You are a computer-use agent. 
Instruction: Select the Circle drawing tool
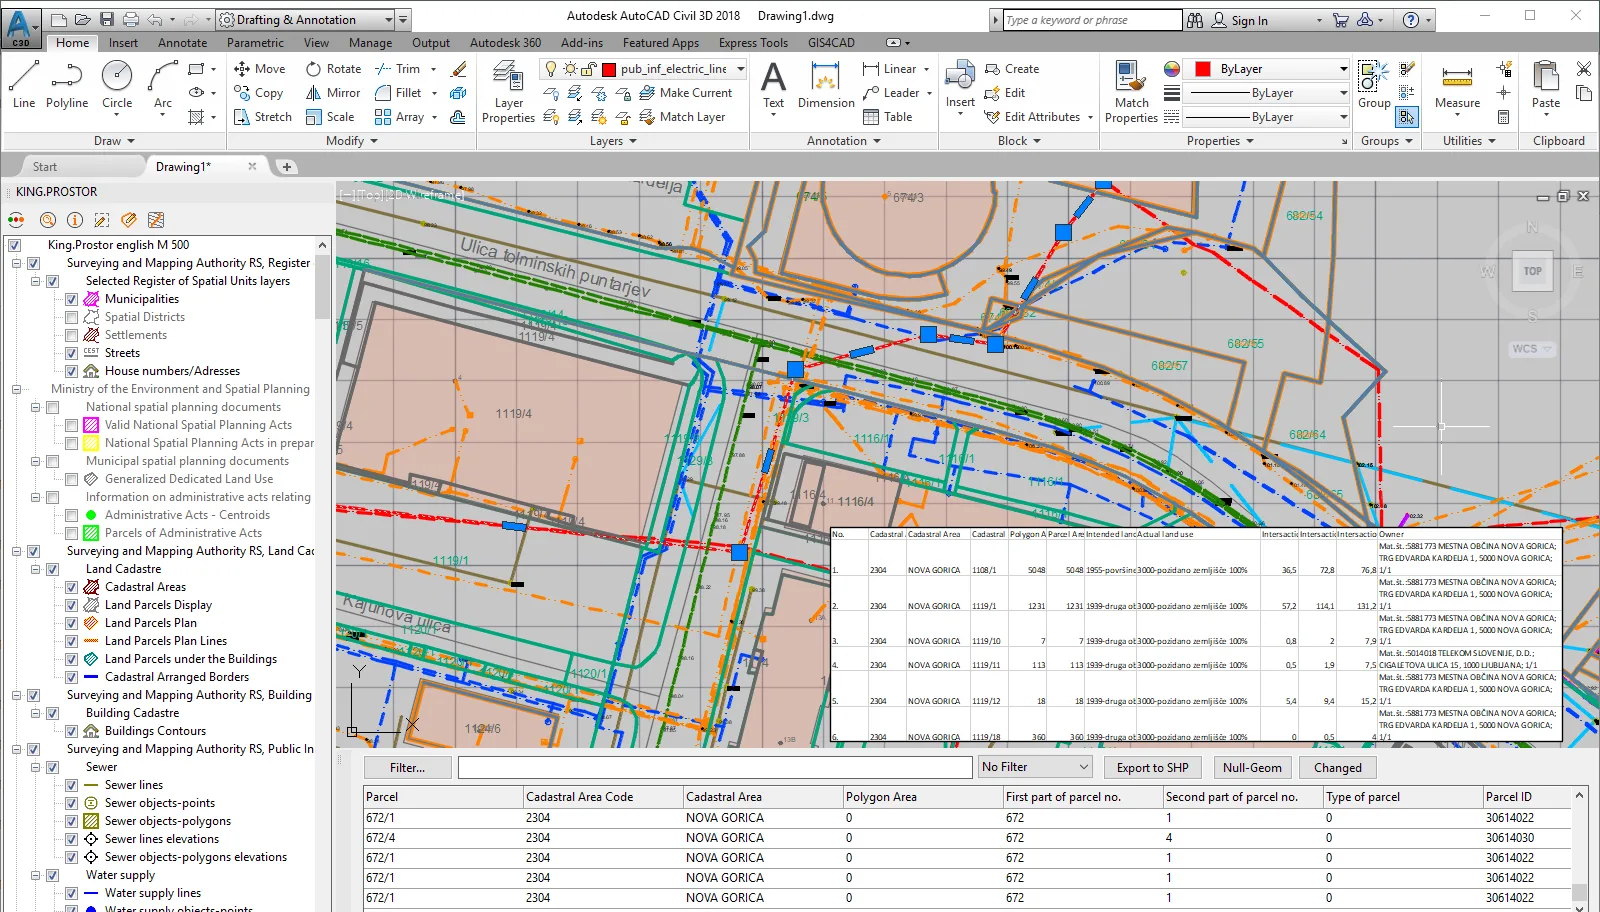(117, 83)
